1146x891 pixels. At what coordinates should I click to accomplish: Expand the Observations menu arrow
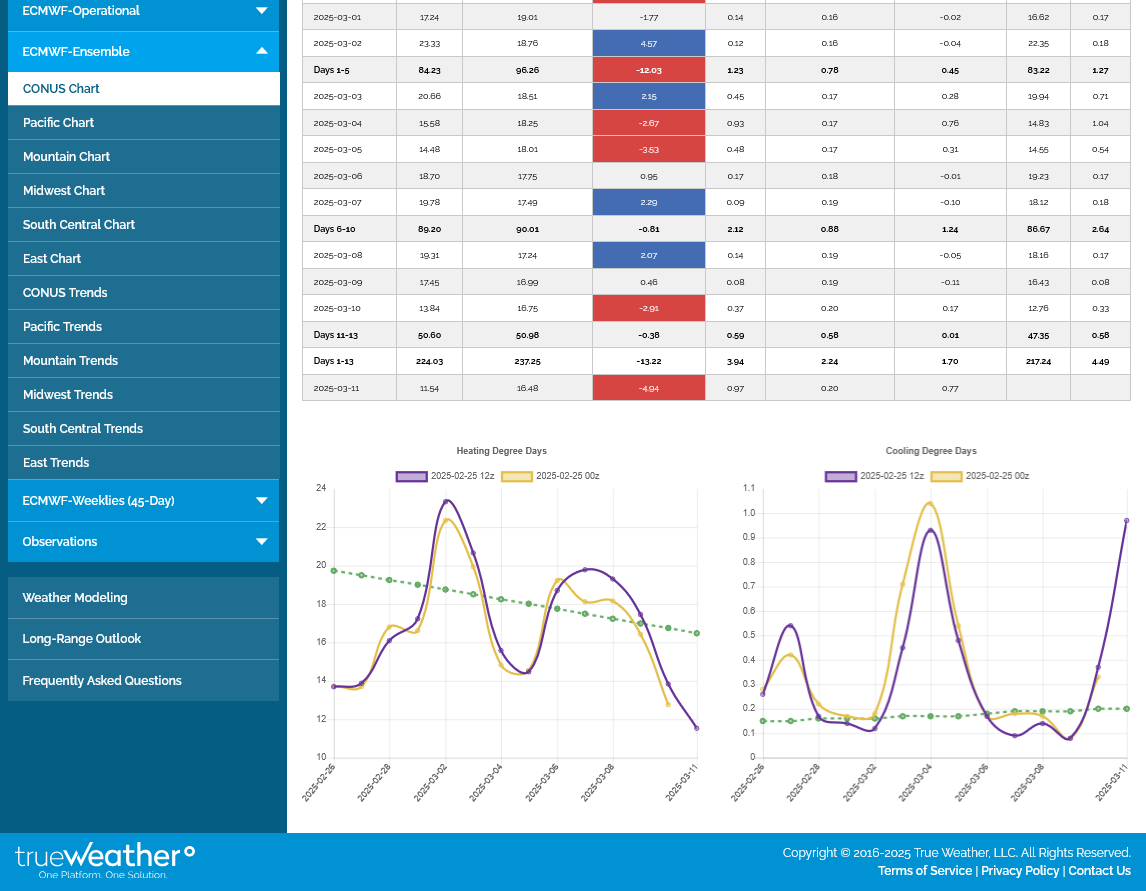[261, 541]
